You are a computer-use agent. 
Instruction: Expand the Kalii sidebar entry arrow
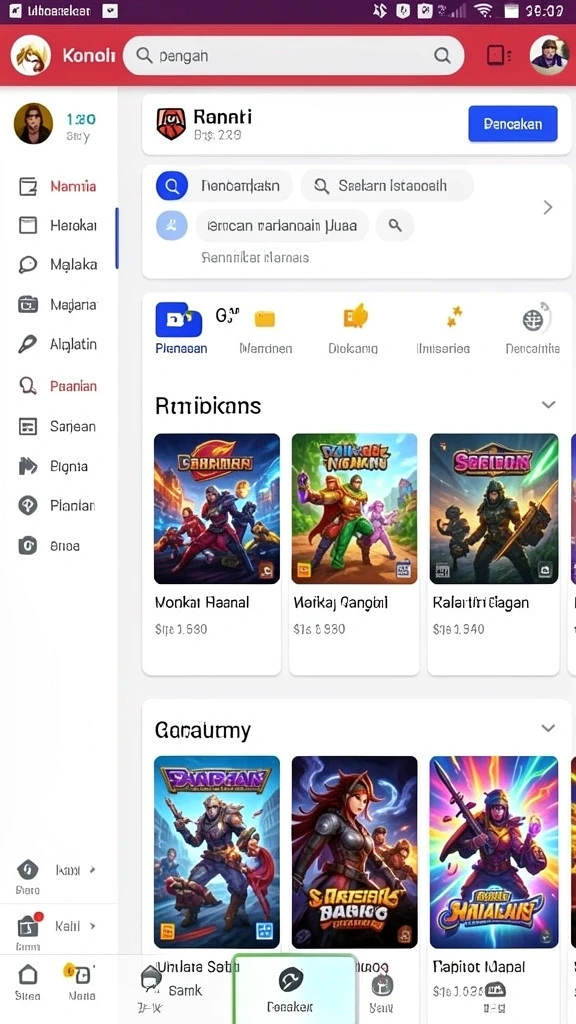point(93,926)
